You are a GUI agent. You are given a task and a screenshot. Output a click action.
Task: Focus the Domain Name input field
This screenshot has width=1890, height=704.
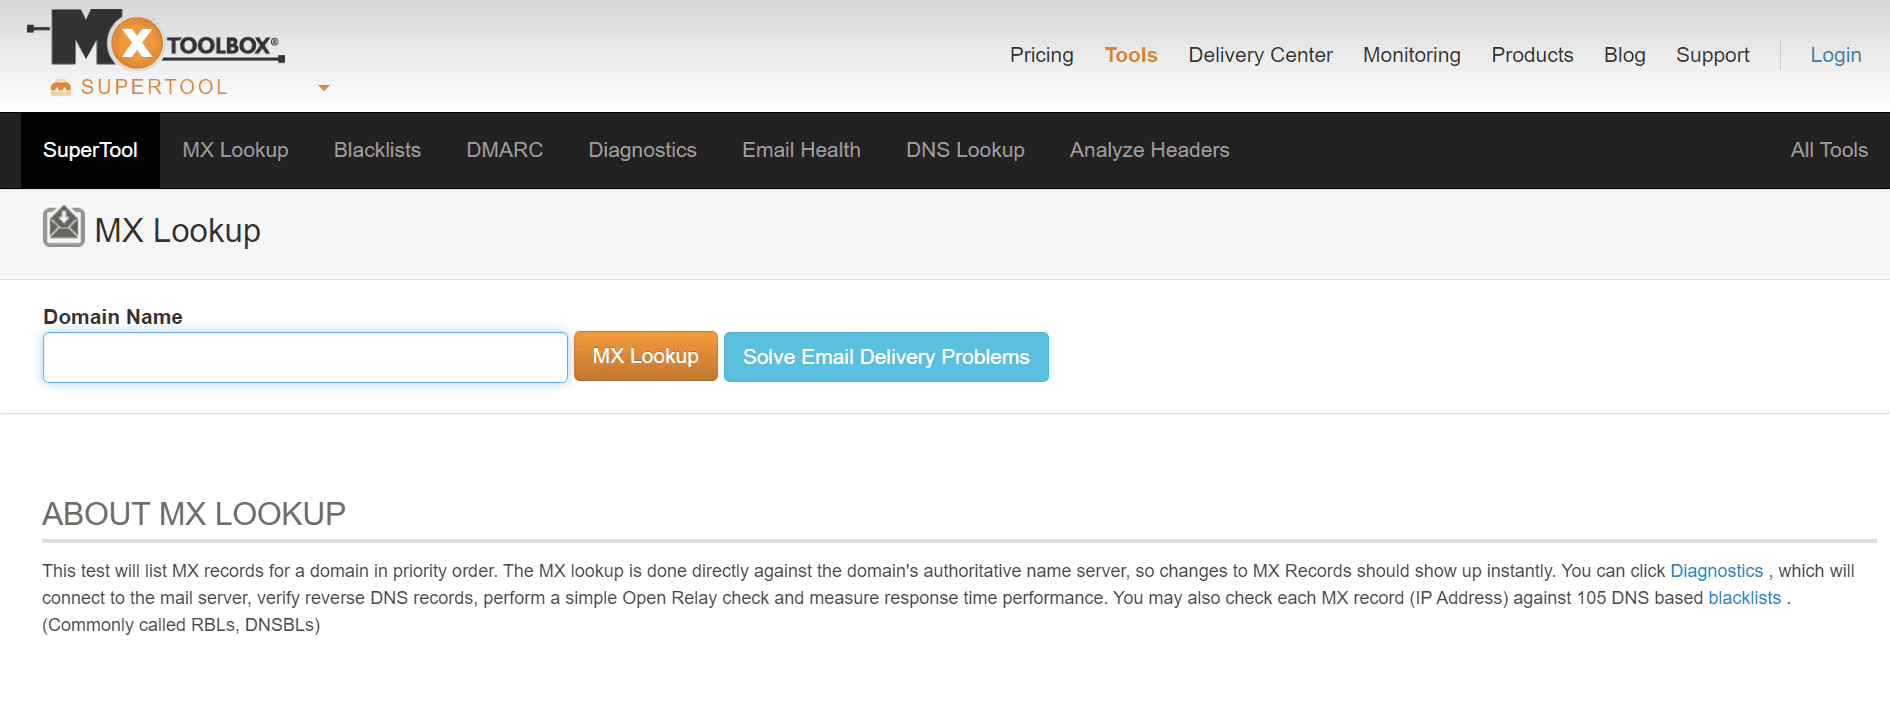tap(305, 357)
